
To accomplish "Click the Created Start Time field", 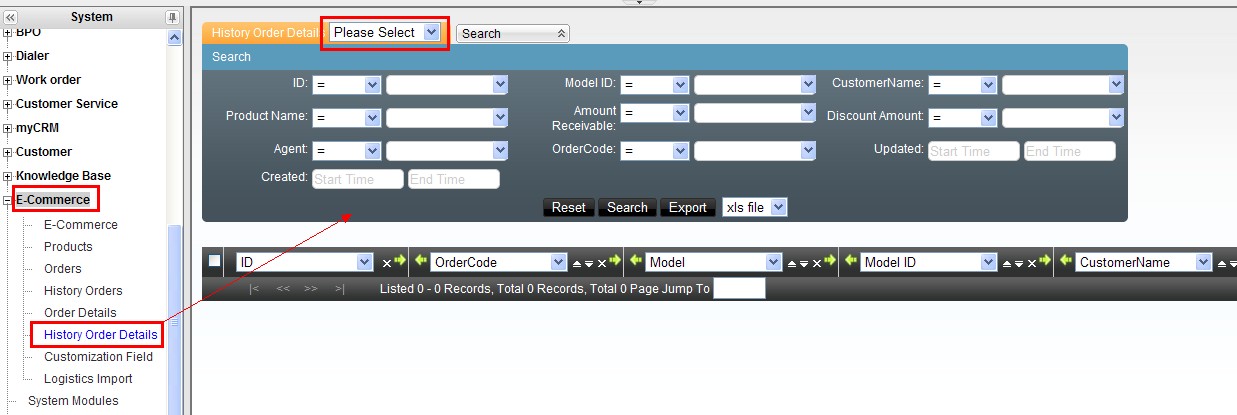I will point(357,179).
